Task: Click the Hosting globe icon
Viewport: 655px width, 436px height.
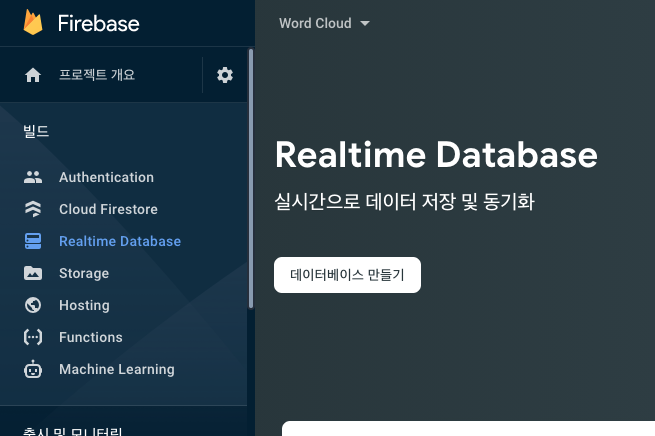Action: pyautogui.click(x=33, y=305)
